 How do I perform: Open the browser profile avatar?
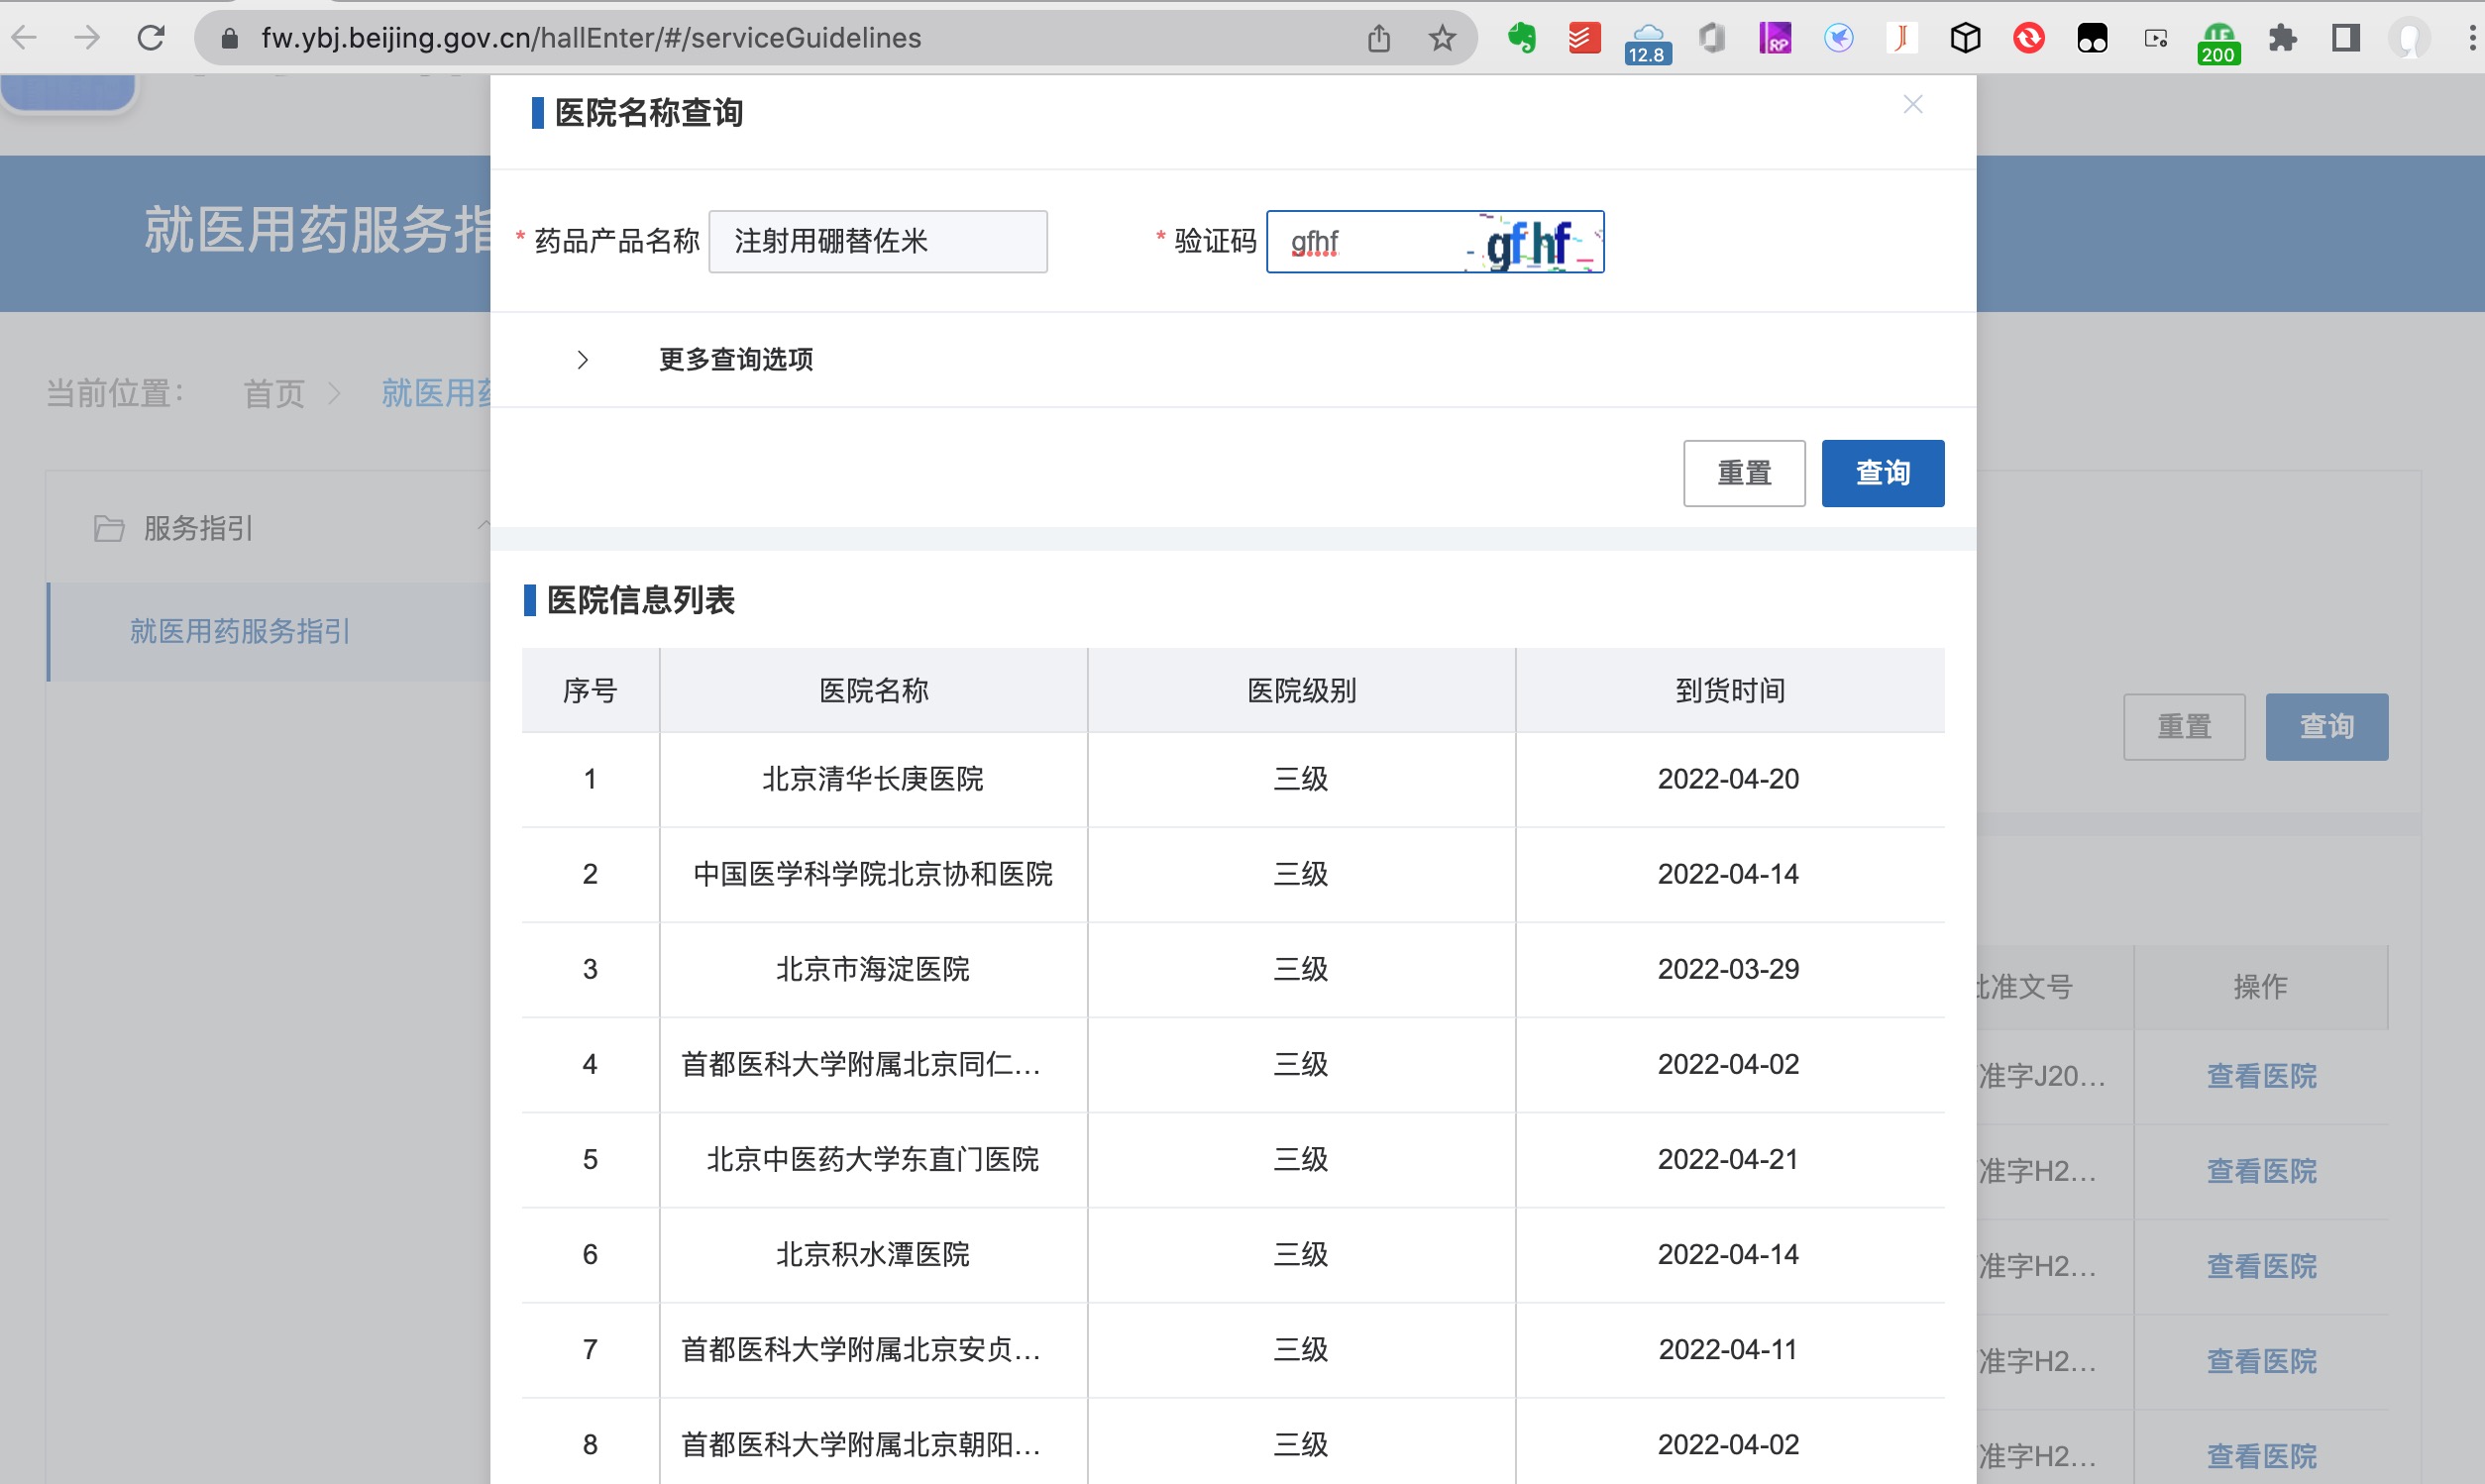pos(2409,38)
